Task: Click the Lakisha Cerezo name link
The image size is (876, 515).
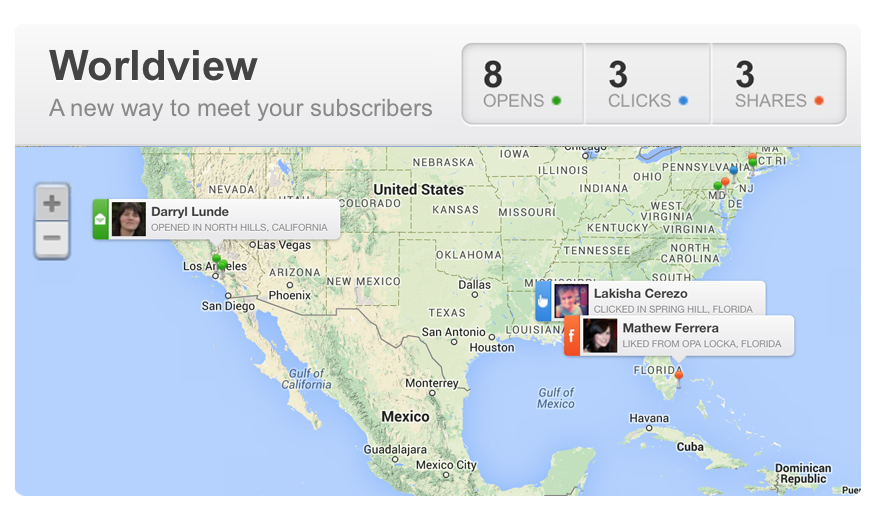Action: click(x=640, y=293)
